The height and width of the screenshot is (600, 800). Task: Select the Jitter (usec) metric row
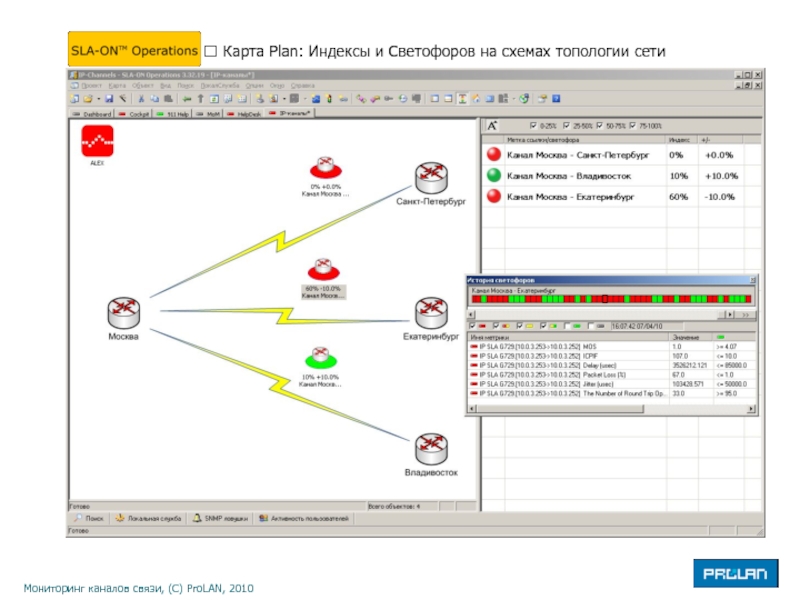click(x=612, y=384)
